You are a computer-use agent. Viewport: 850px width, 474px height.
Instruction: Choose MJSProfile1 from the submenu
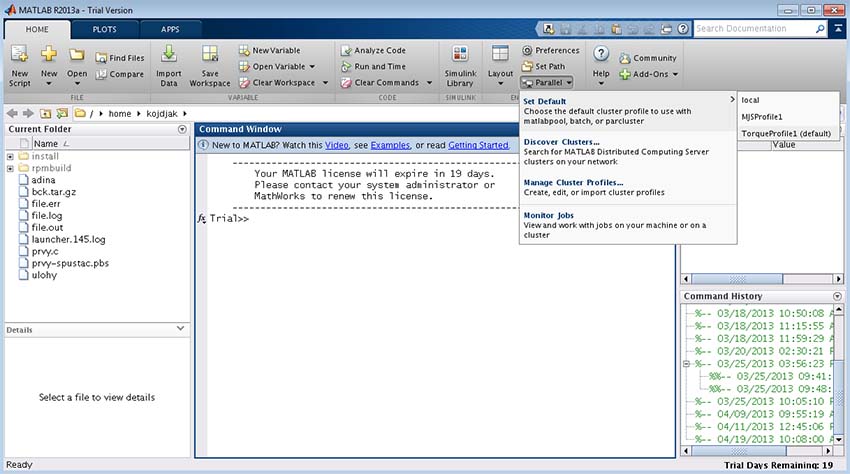coord(762,116)
